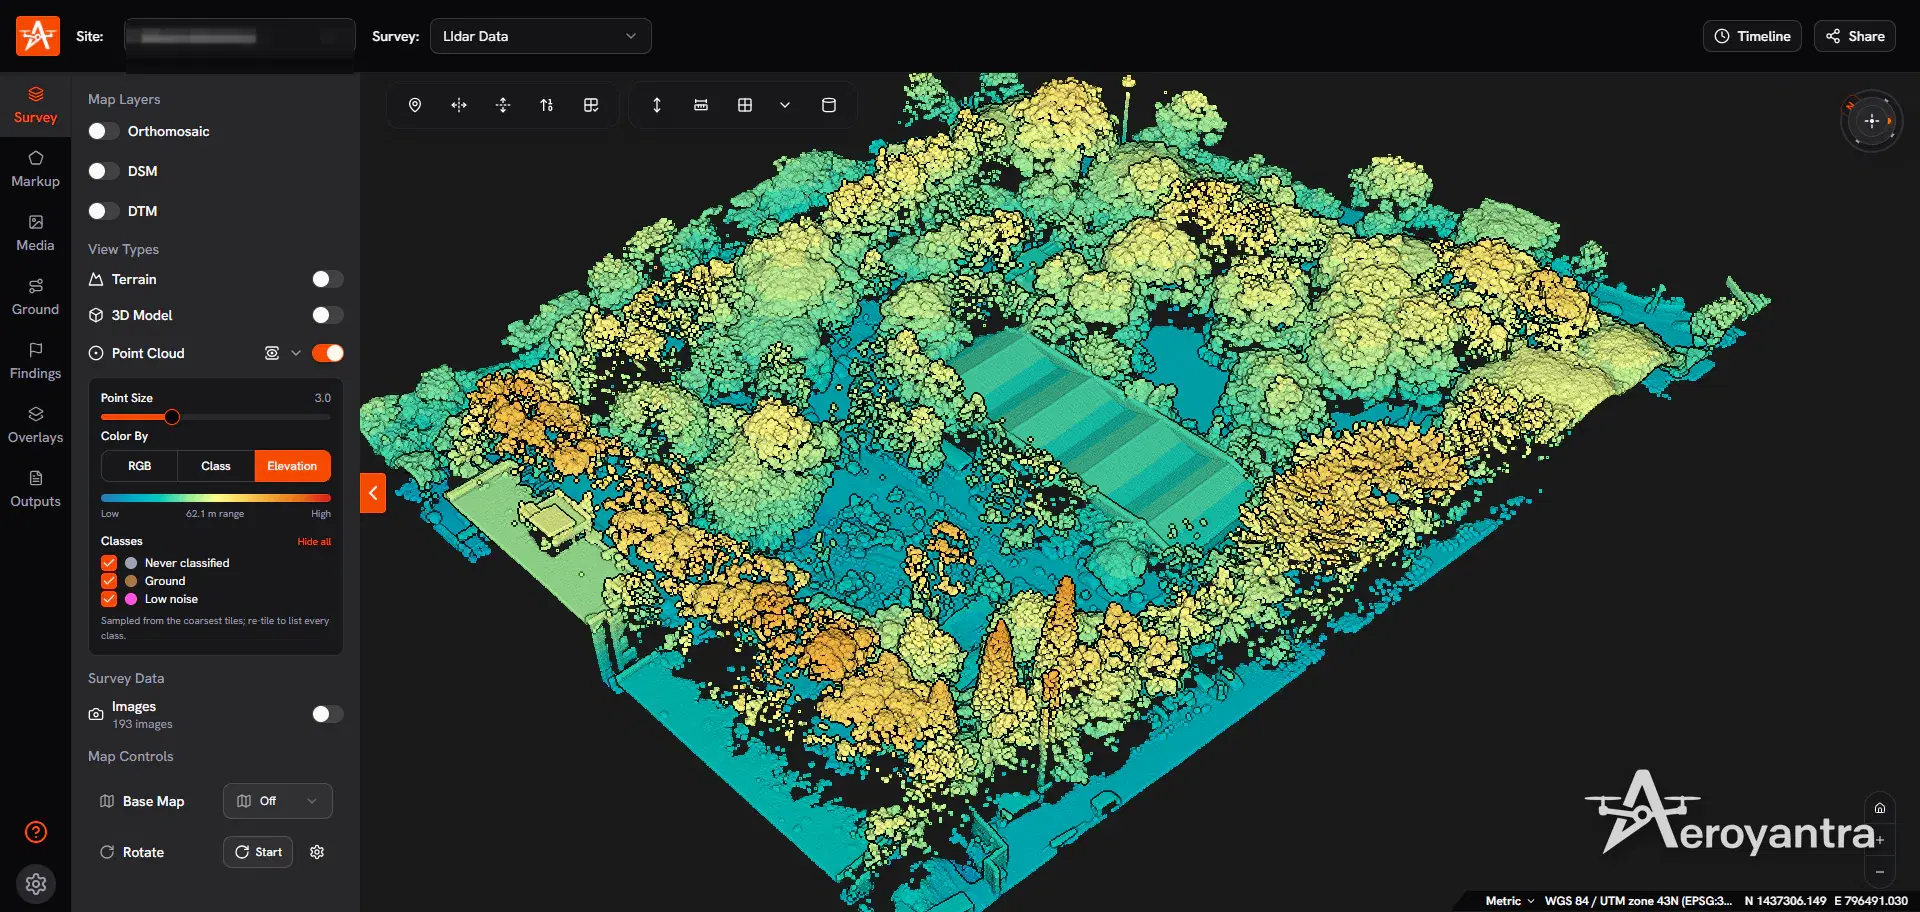This screenshot has width=1920, height=912.
Task: Click the grid checkmark tool
Action: click(591, 105)
